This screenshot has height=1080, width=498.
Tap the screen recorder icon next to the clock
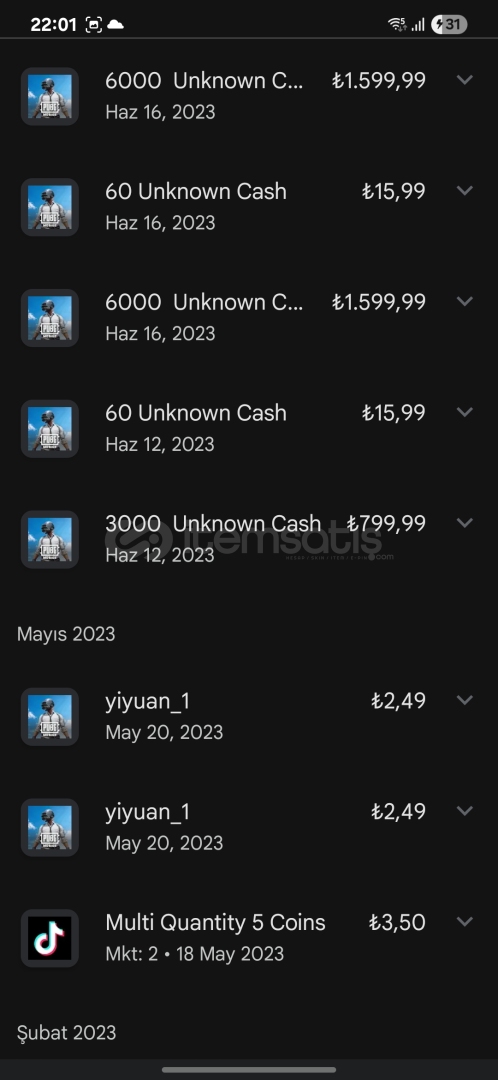click(x=94, y=25)
